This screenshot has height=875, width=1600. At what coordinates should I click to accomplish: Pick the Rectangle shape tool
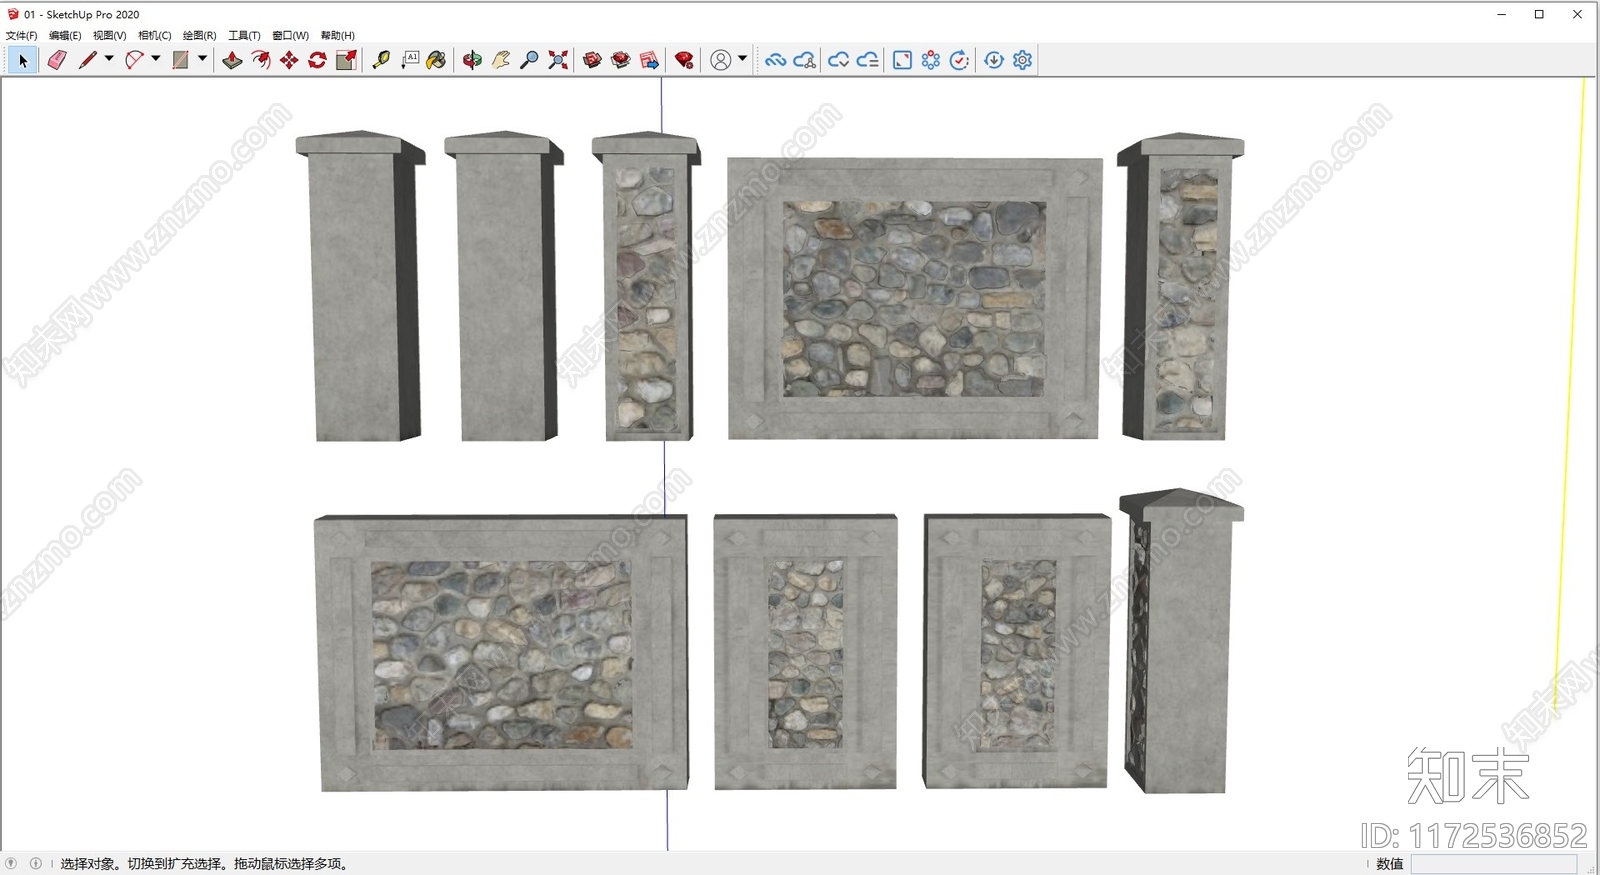coord(180,60)
